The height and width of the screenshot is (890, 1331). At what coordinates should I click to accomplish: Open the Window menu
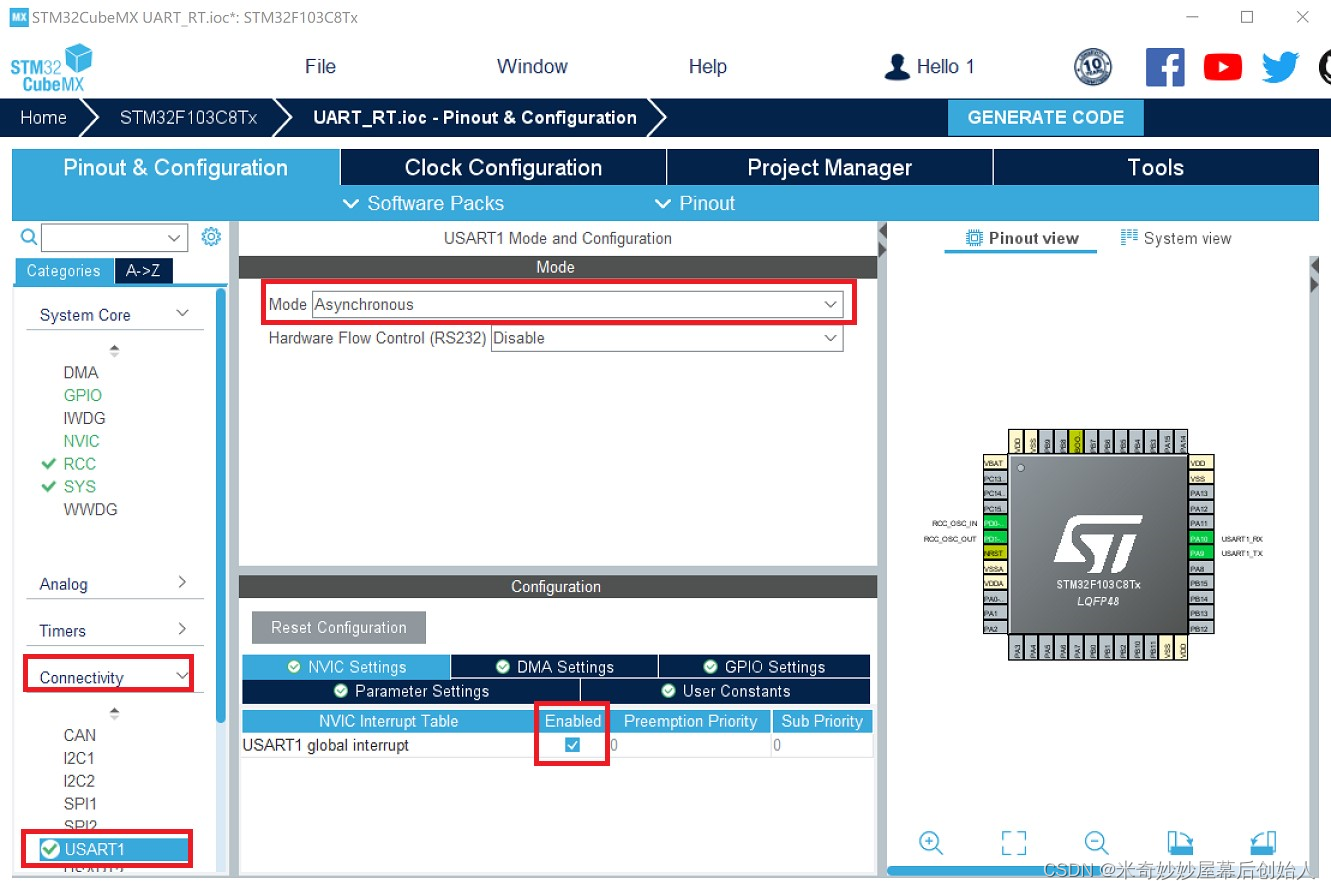[x=532, y=67]
